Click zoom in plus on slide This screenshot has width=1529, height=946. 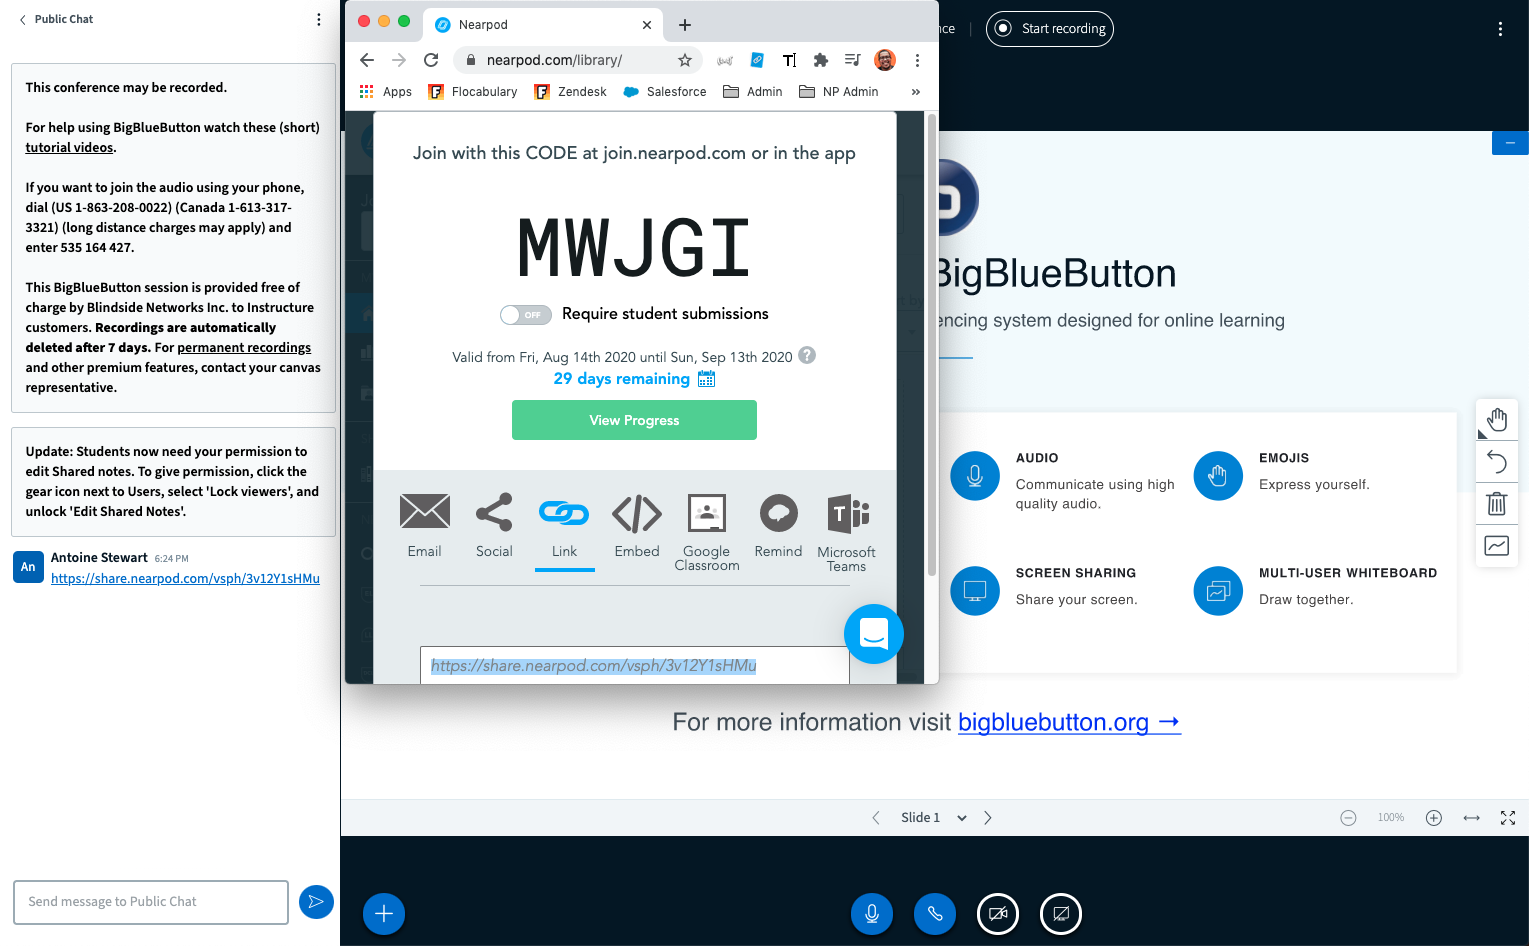click(1433, 818)
